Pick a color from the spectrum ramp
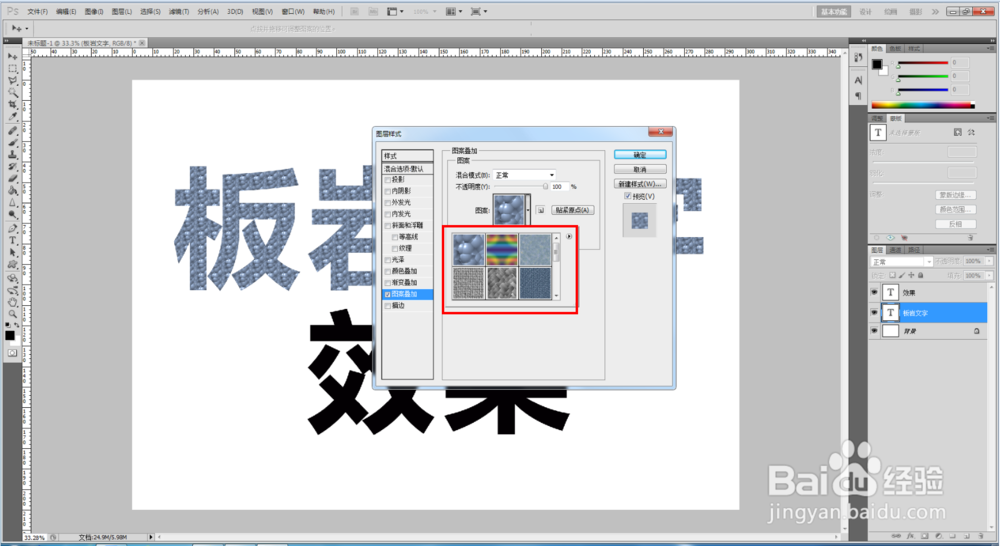The width and height of the screenshot is (1000, 546). 922,105
